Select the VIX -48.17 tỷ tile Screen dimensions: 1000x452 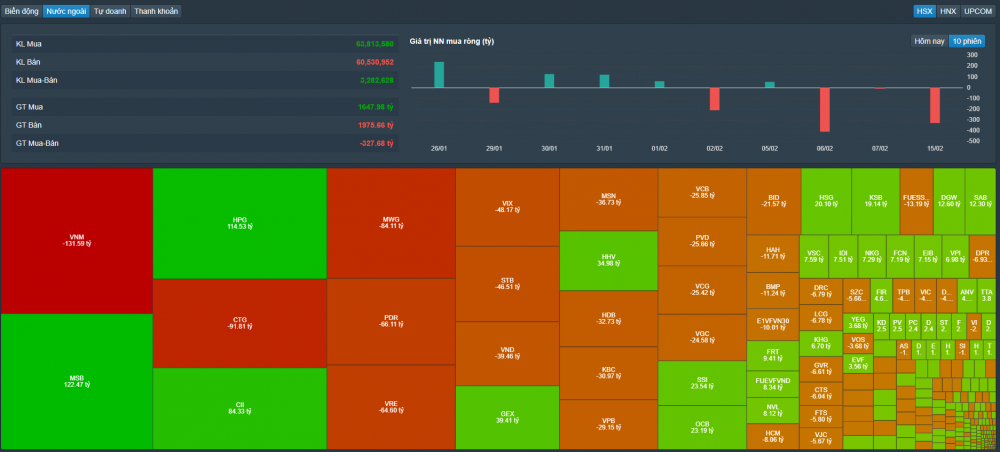point(508,207)
